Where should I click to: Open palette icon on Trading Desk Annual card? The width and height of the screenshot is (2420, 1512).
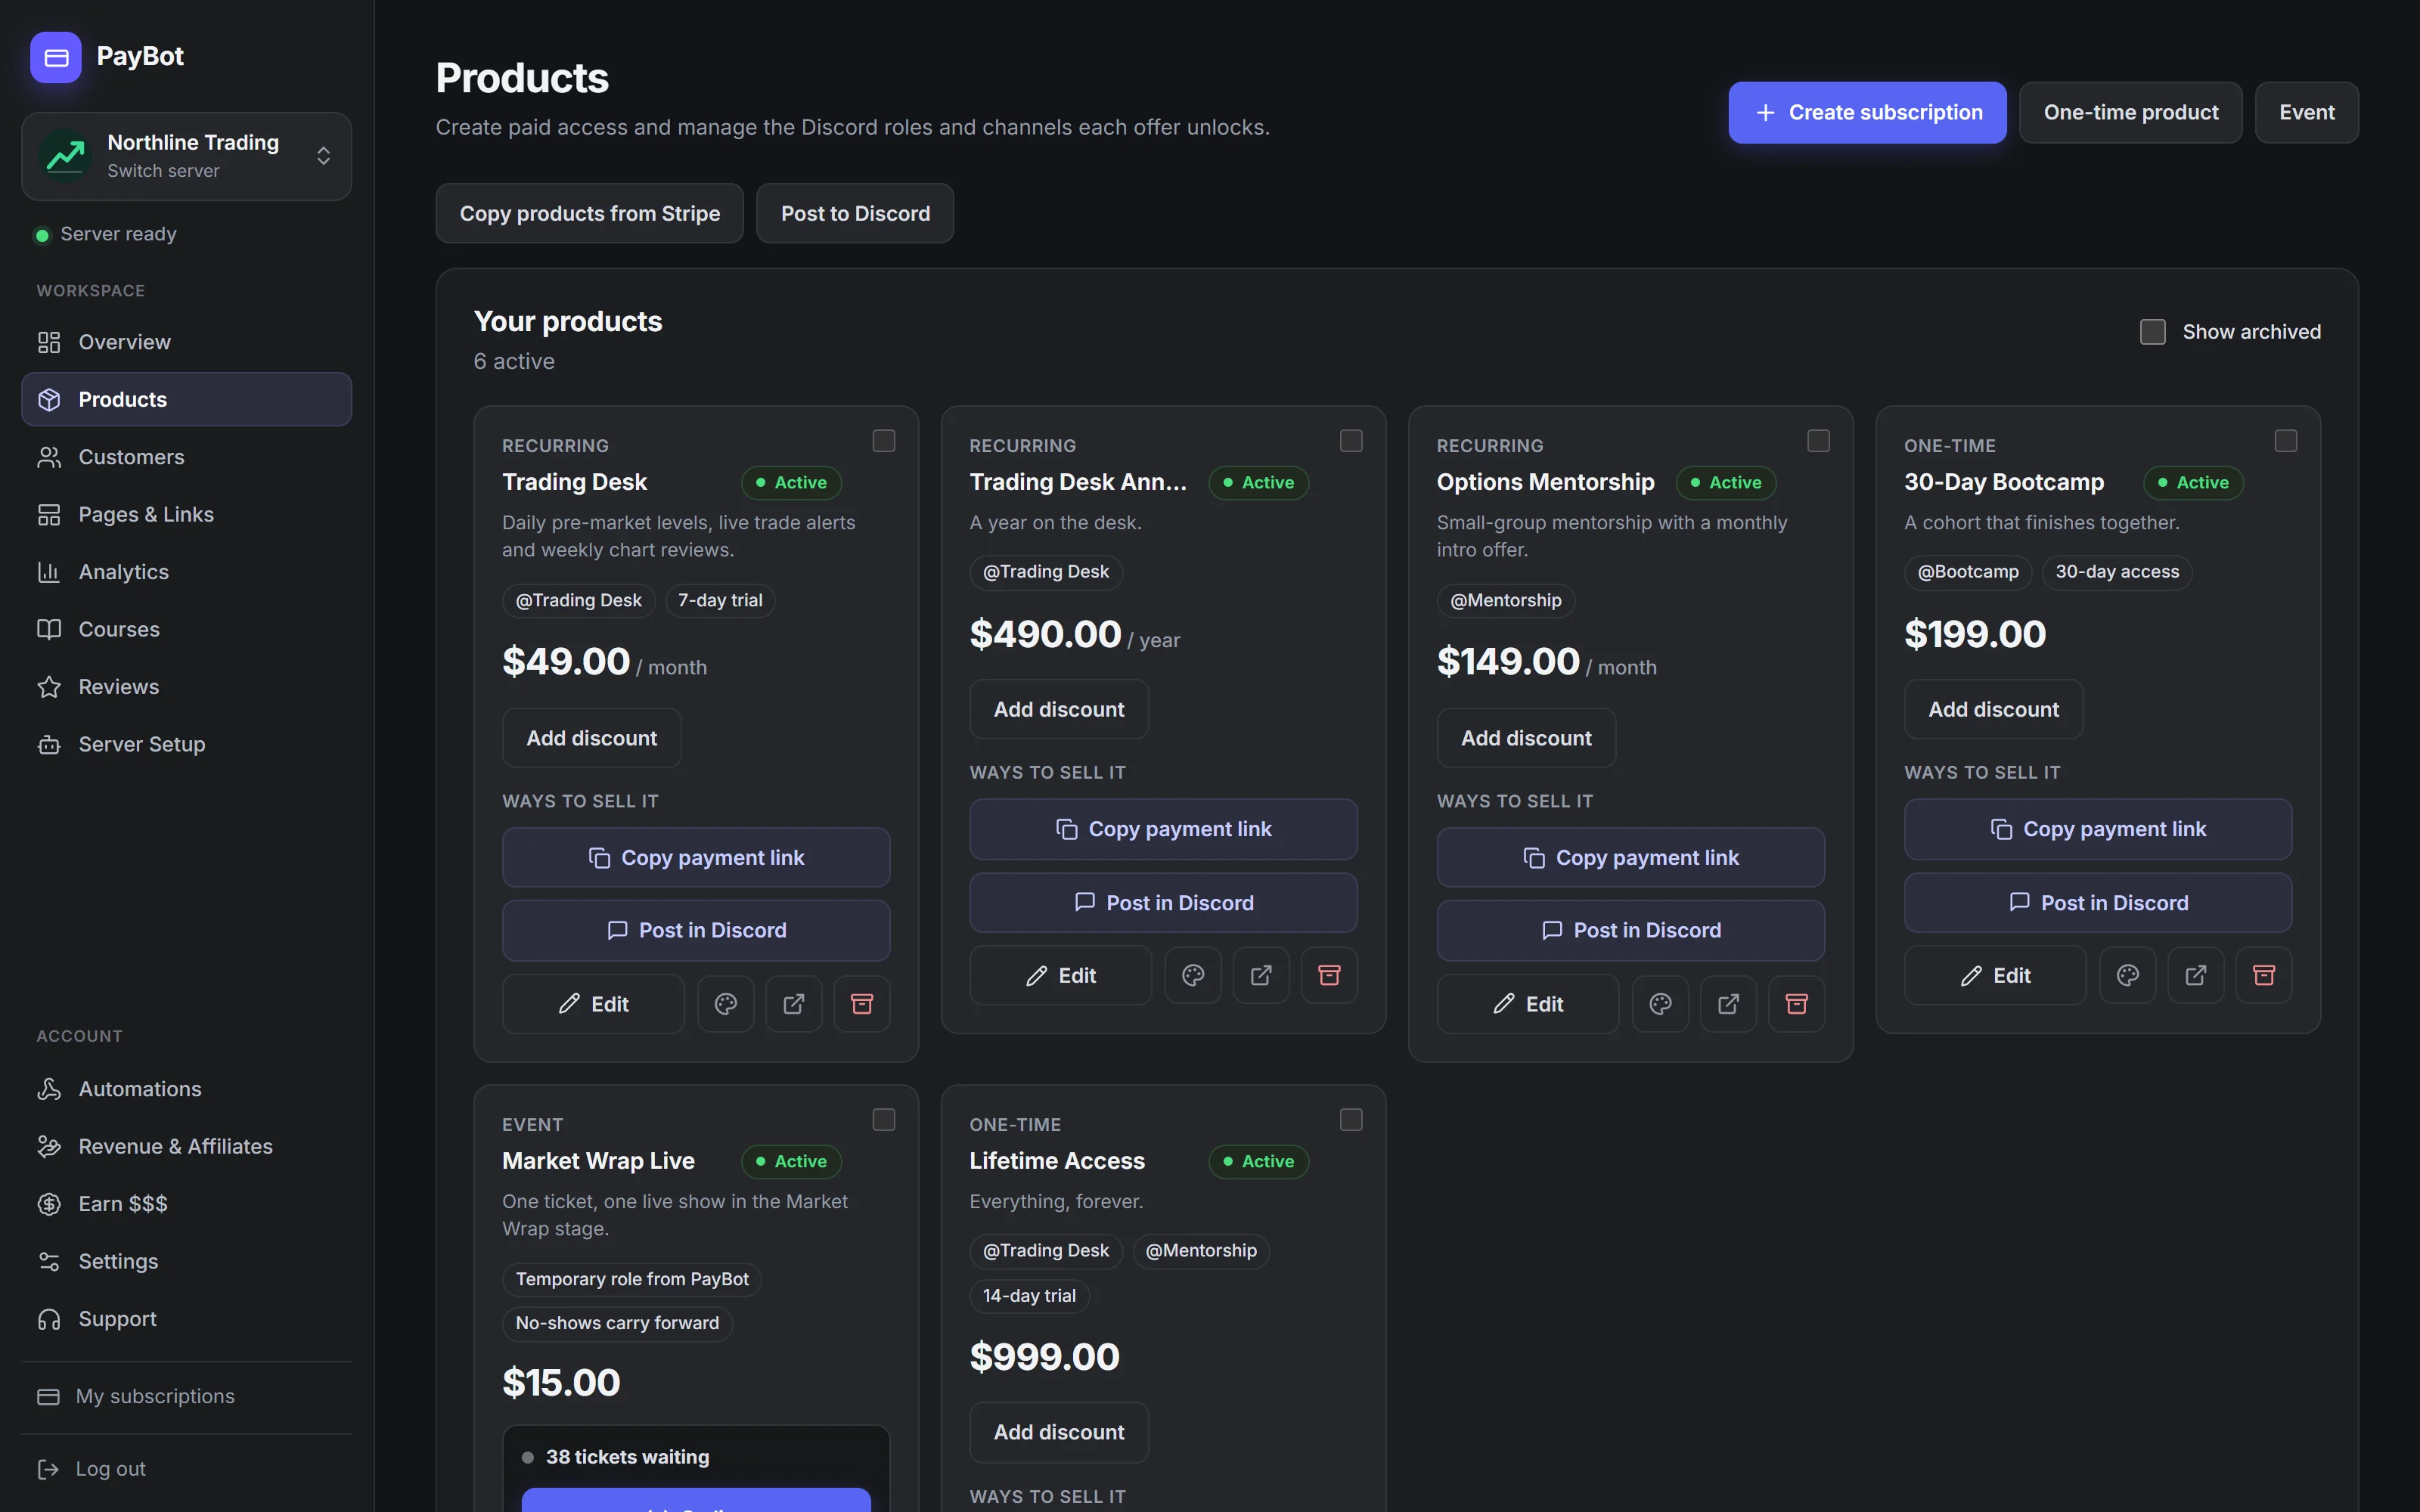click(x=1193, y=975)
